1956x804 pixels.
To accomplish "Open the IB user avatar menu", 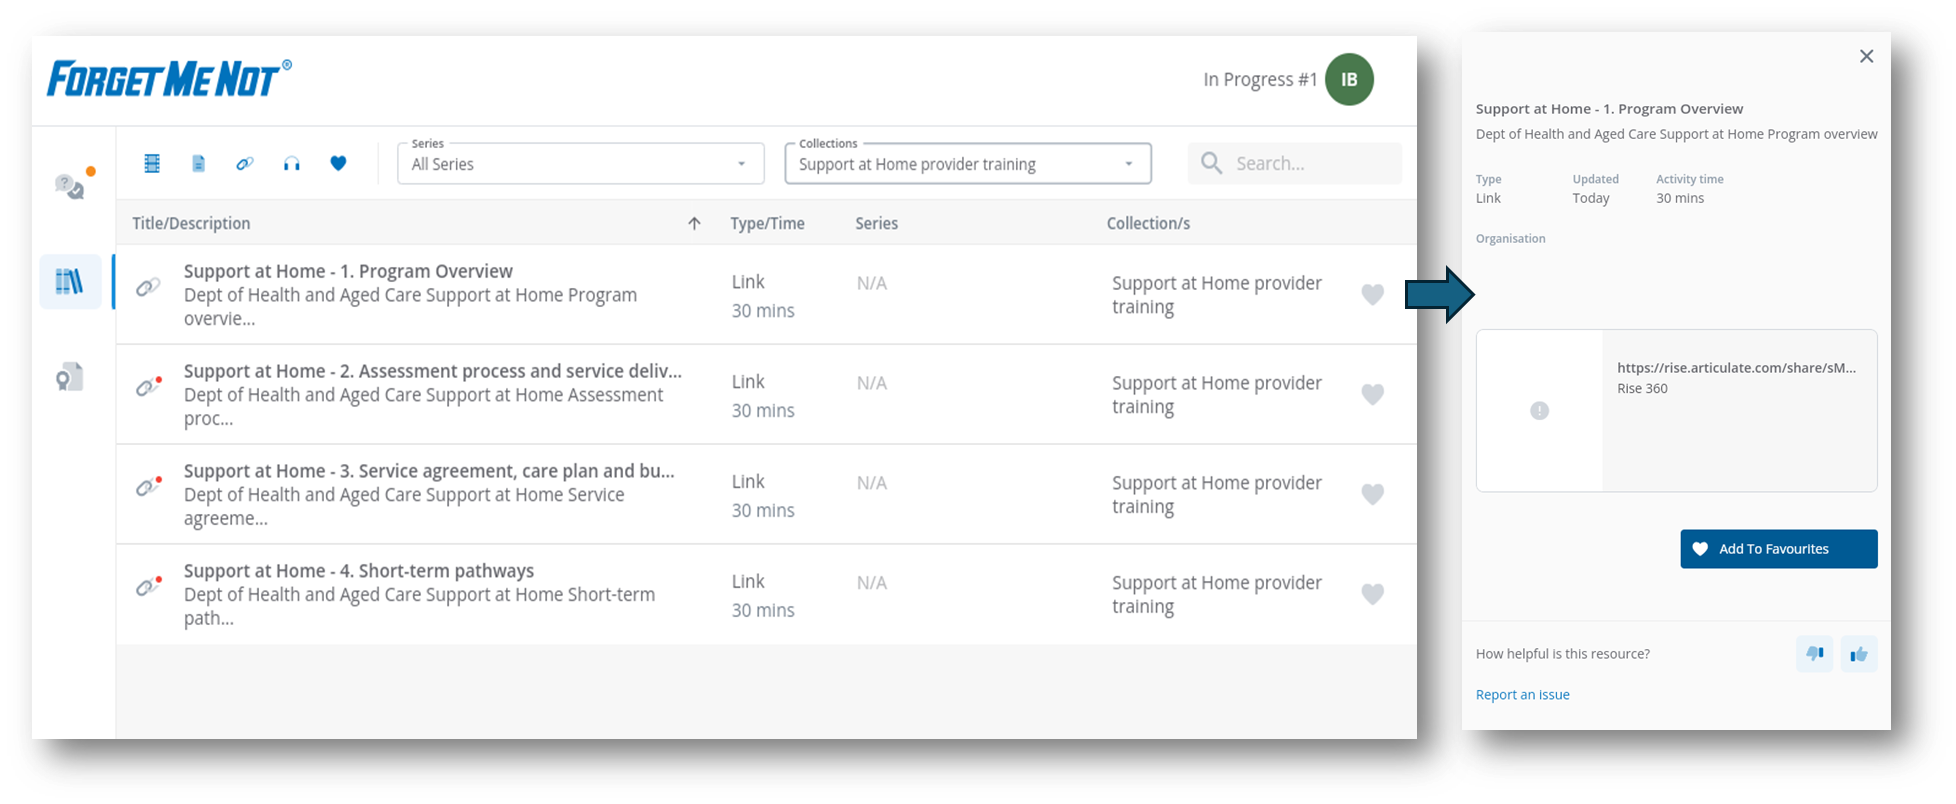I will click(1349, 79).
